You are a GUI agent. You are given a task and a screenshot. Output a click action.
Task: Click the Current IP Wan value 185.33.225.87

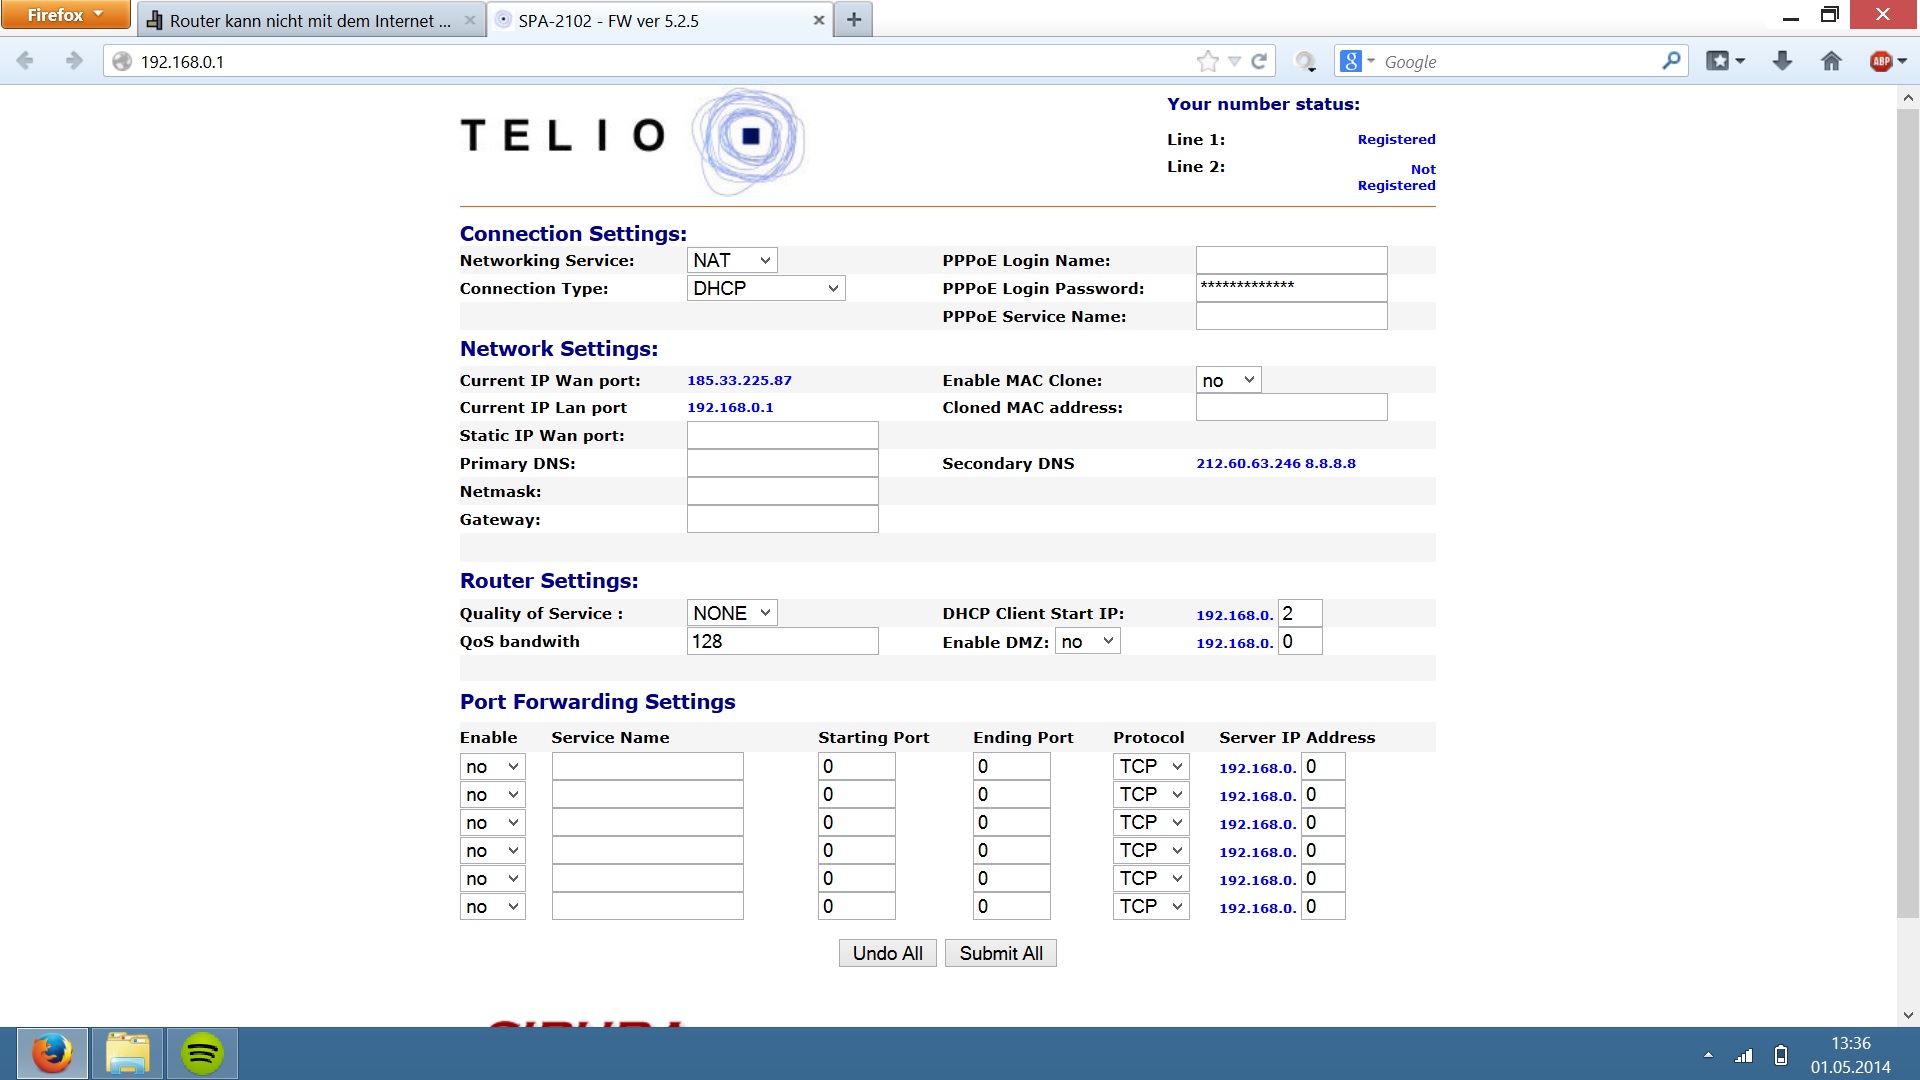(x=739, y=380)
